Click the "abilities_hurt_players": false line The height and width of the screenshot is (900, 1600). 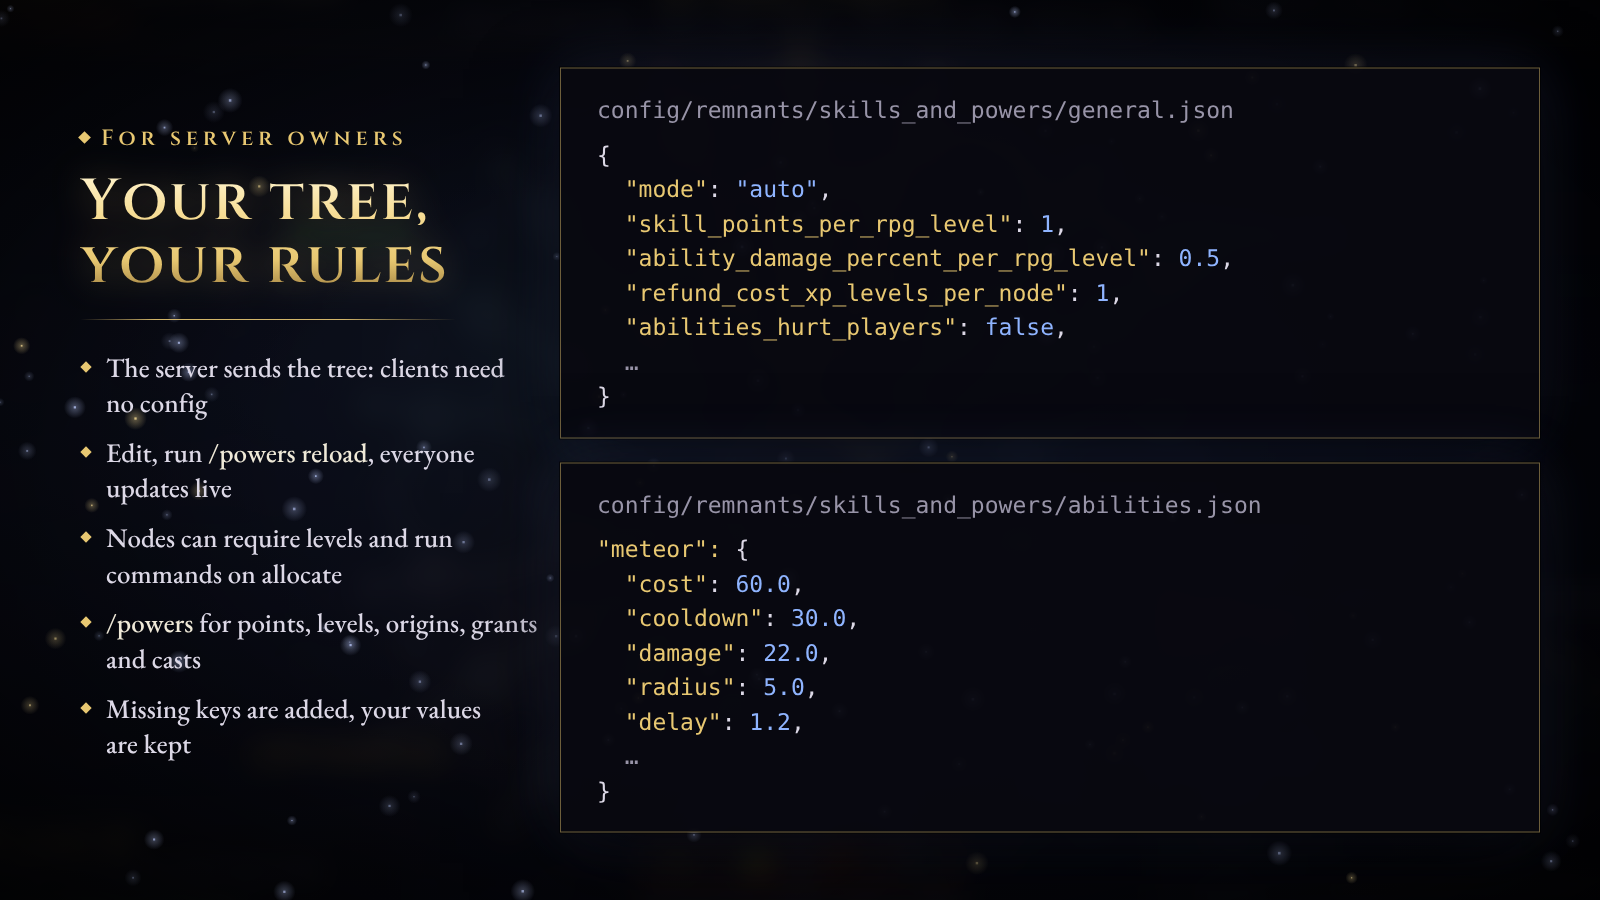pos(846,327)
